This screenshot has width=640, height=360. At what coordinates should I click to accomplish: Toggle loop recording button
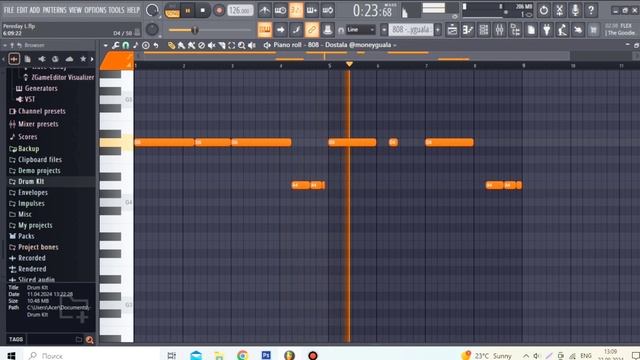click(x=328, y=11)
